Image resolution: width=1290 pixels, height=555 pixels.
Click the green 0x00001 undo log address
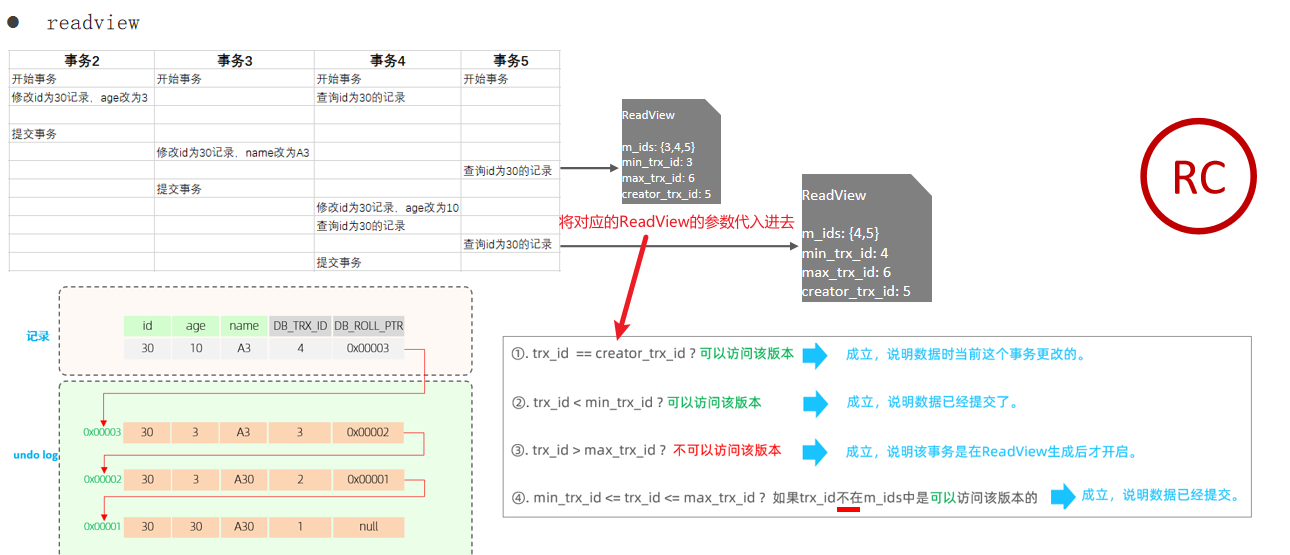pyautogui.click(x=102, y=527)
